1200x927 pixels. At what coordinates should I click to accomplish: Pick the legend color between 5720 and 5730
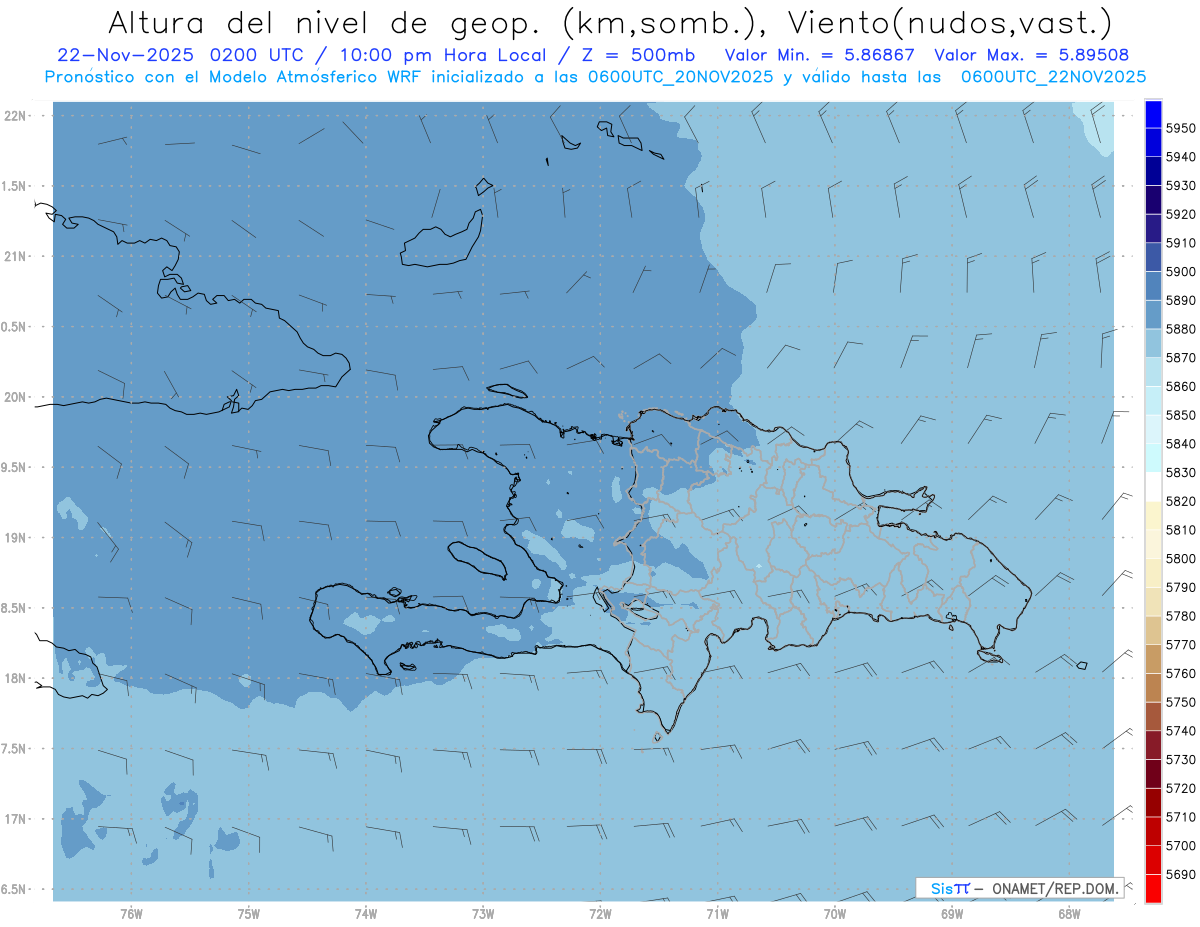click(1153, 774)
